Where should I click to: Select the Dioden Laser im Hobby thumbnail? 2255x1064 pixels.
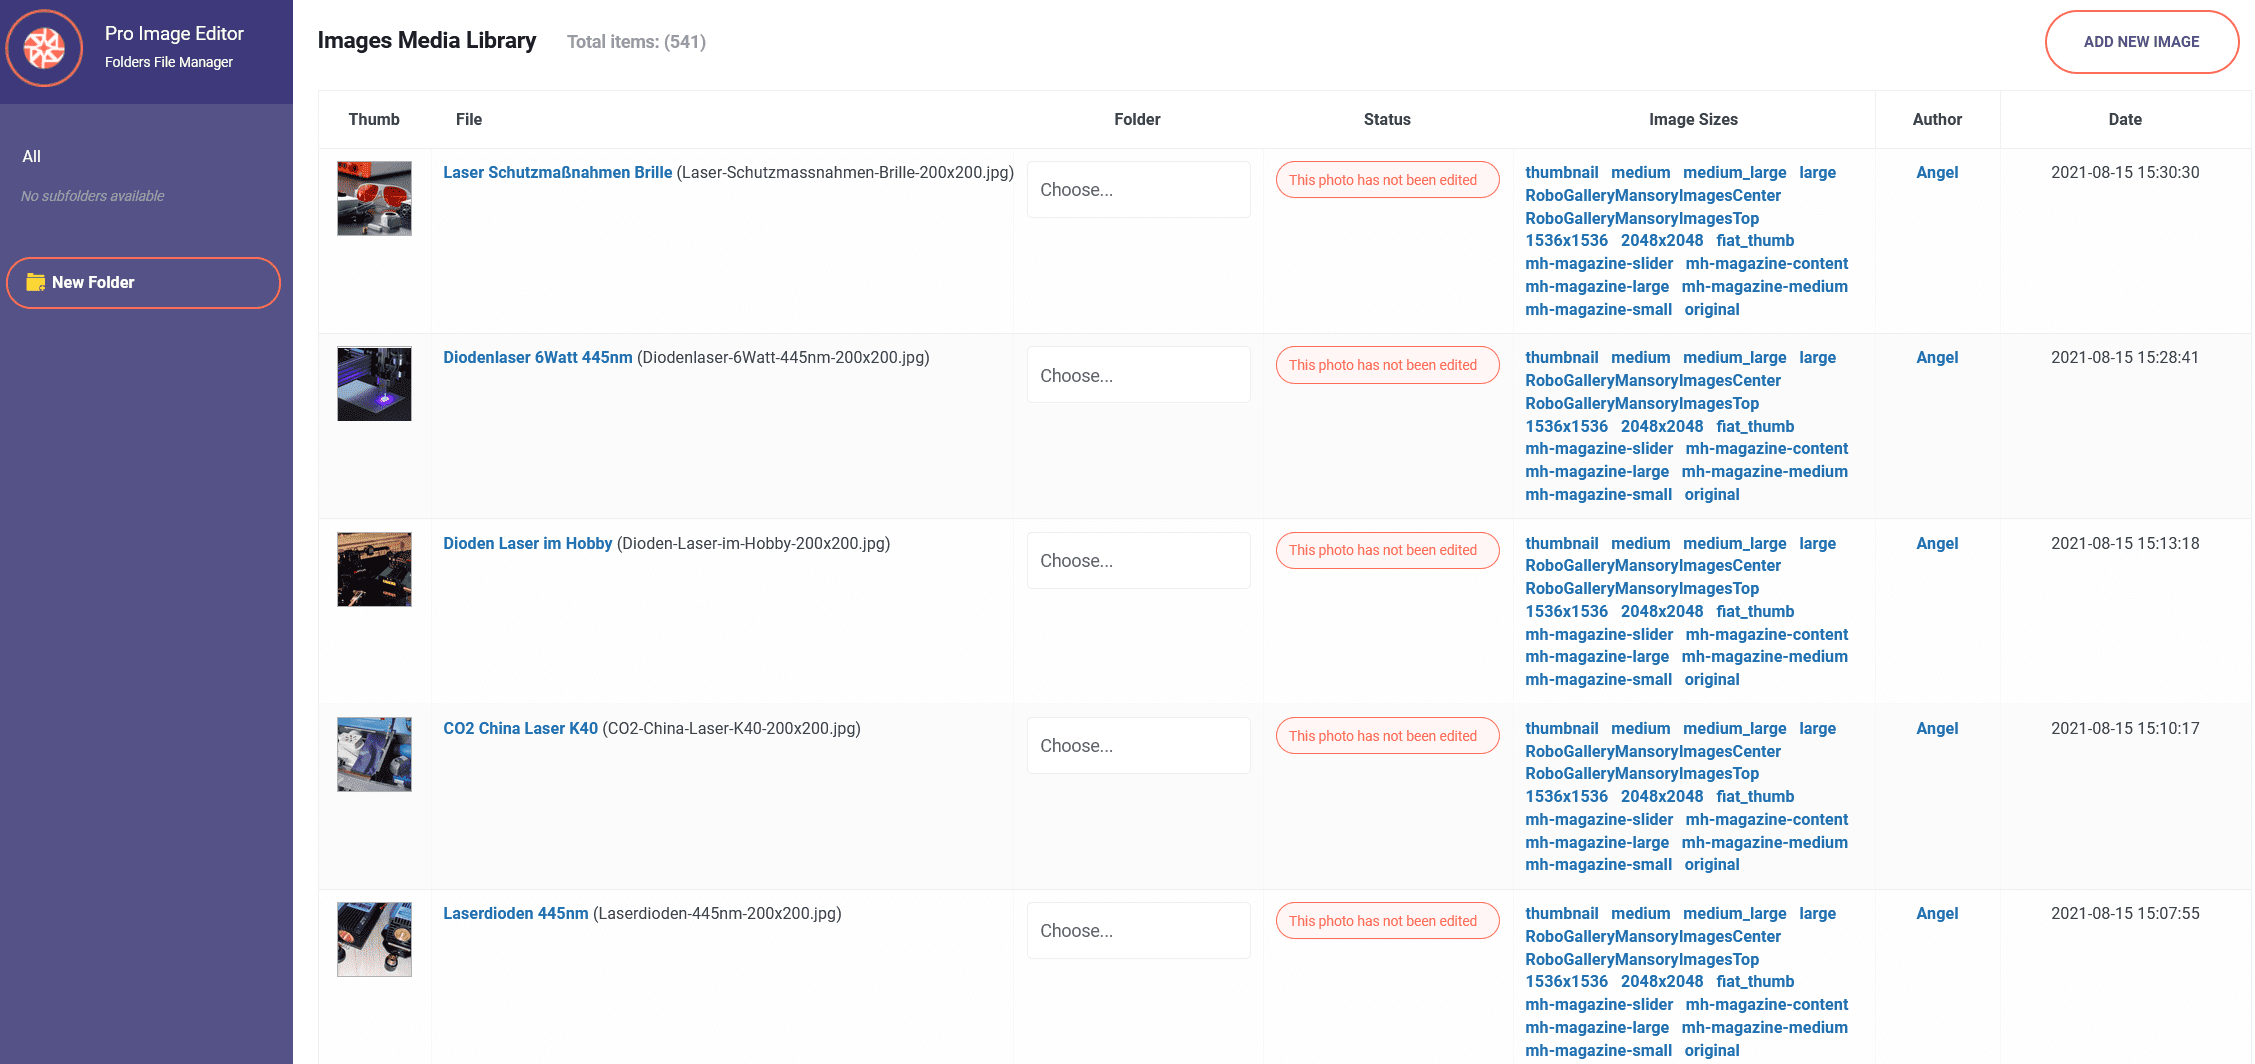(374, 569)
